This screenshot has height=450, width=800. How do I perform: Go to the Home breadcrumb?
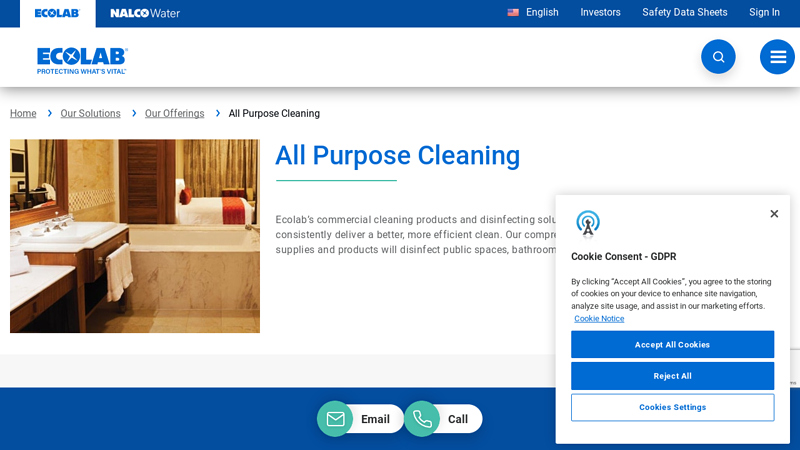point(23,113)
